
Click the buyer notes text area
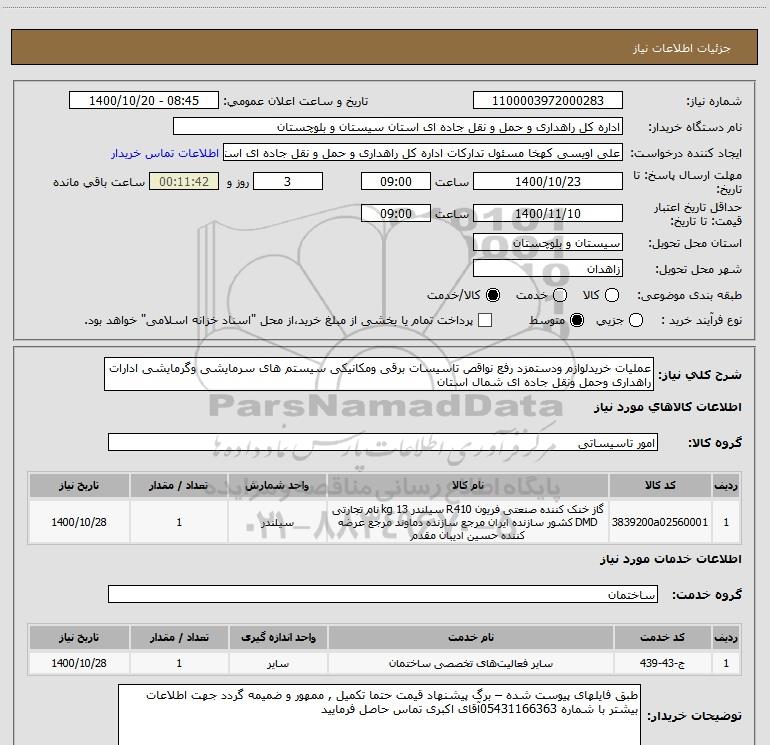(x=379, y=715)
